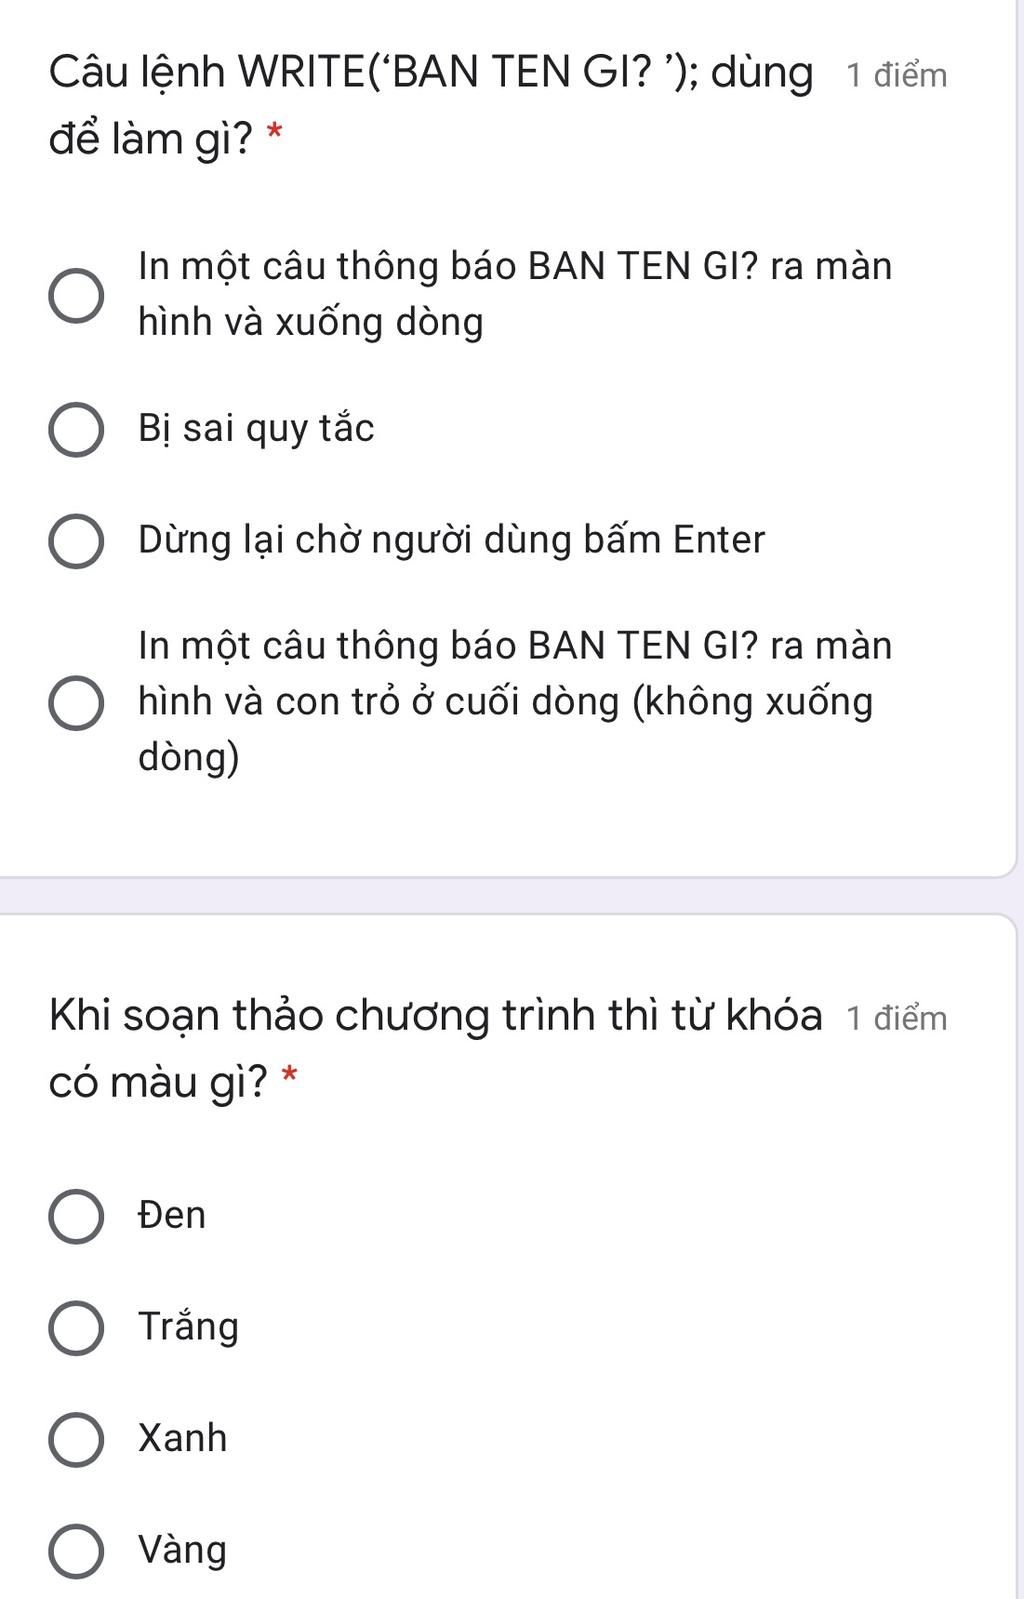Click the '1 điểm' label of từ khóa question

[x=897, y=1018]
